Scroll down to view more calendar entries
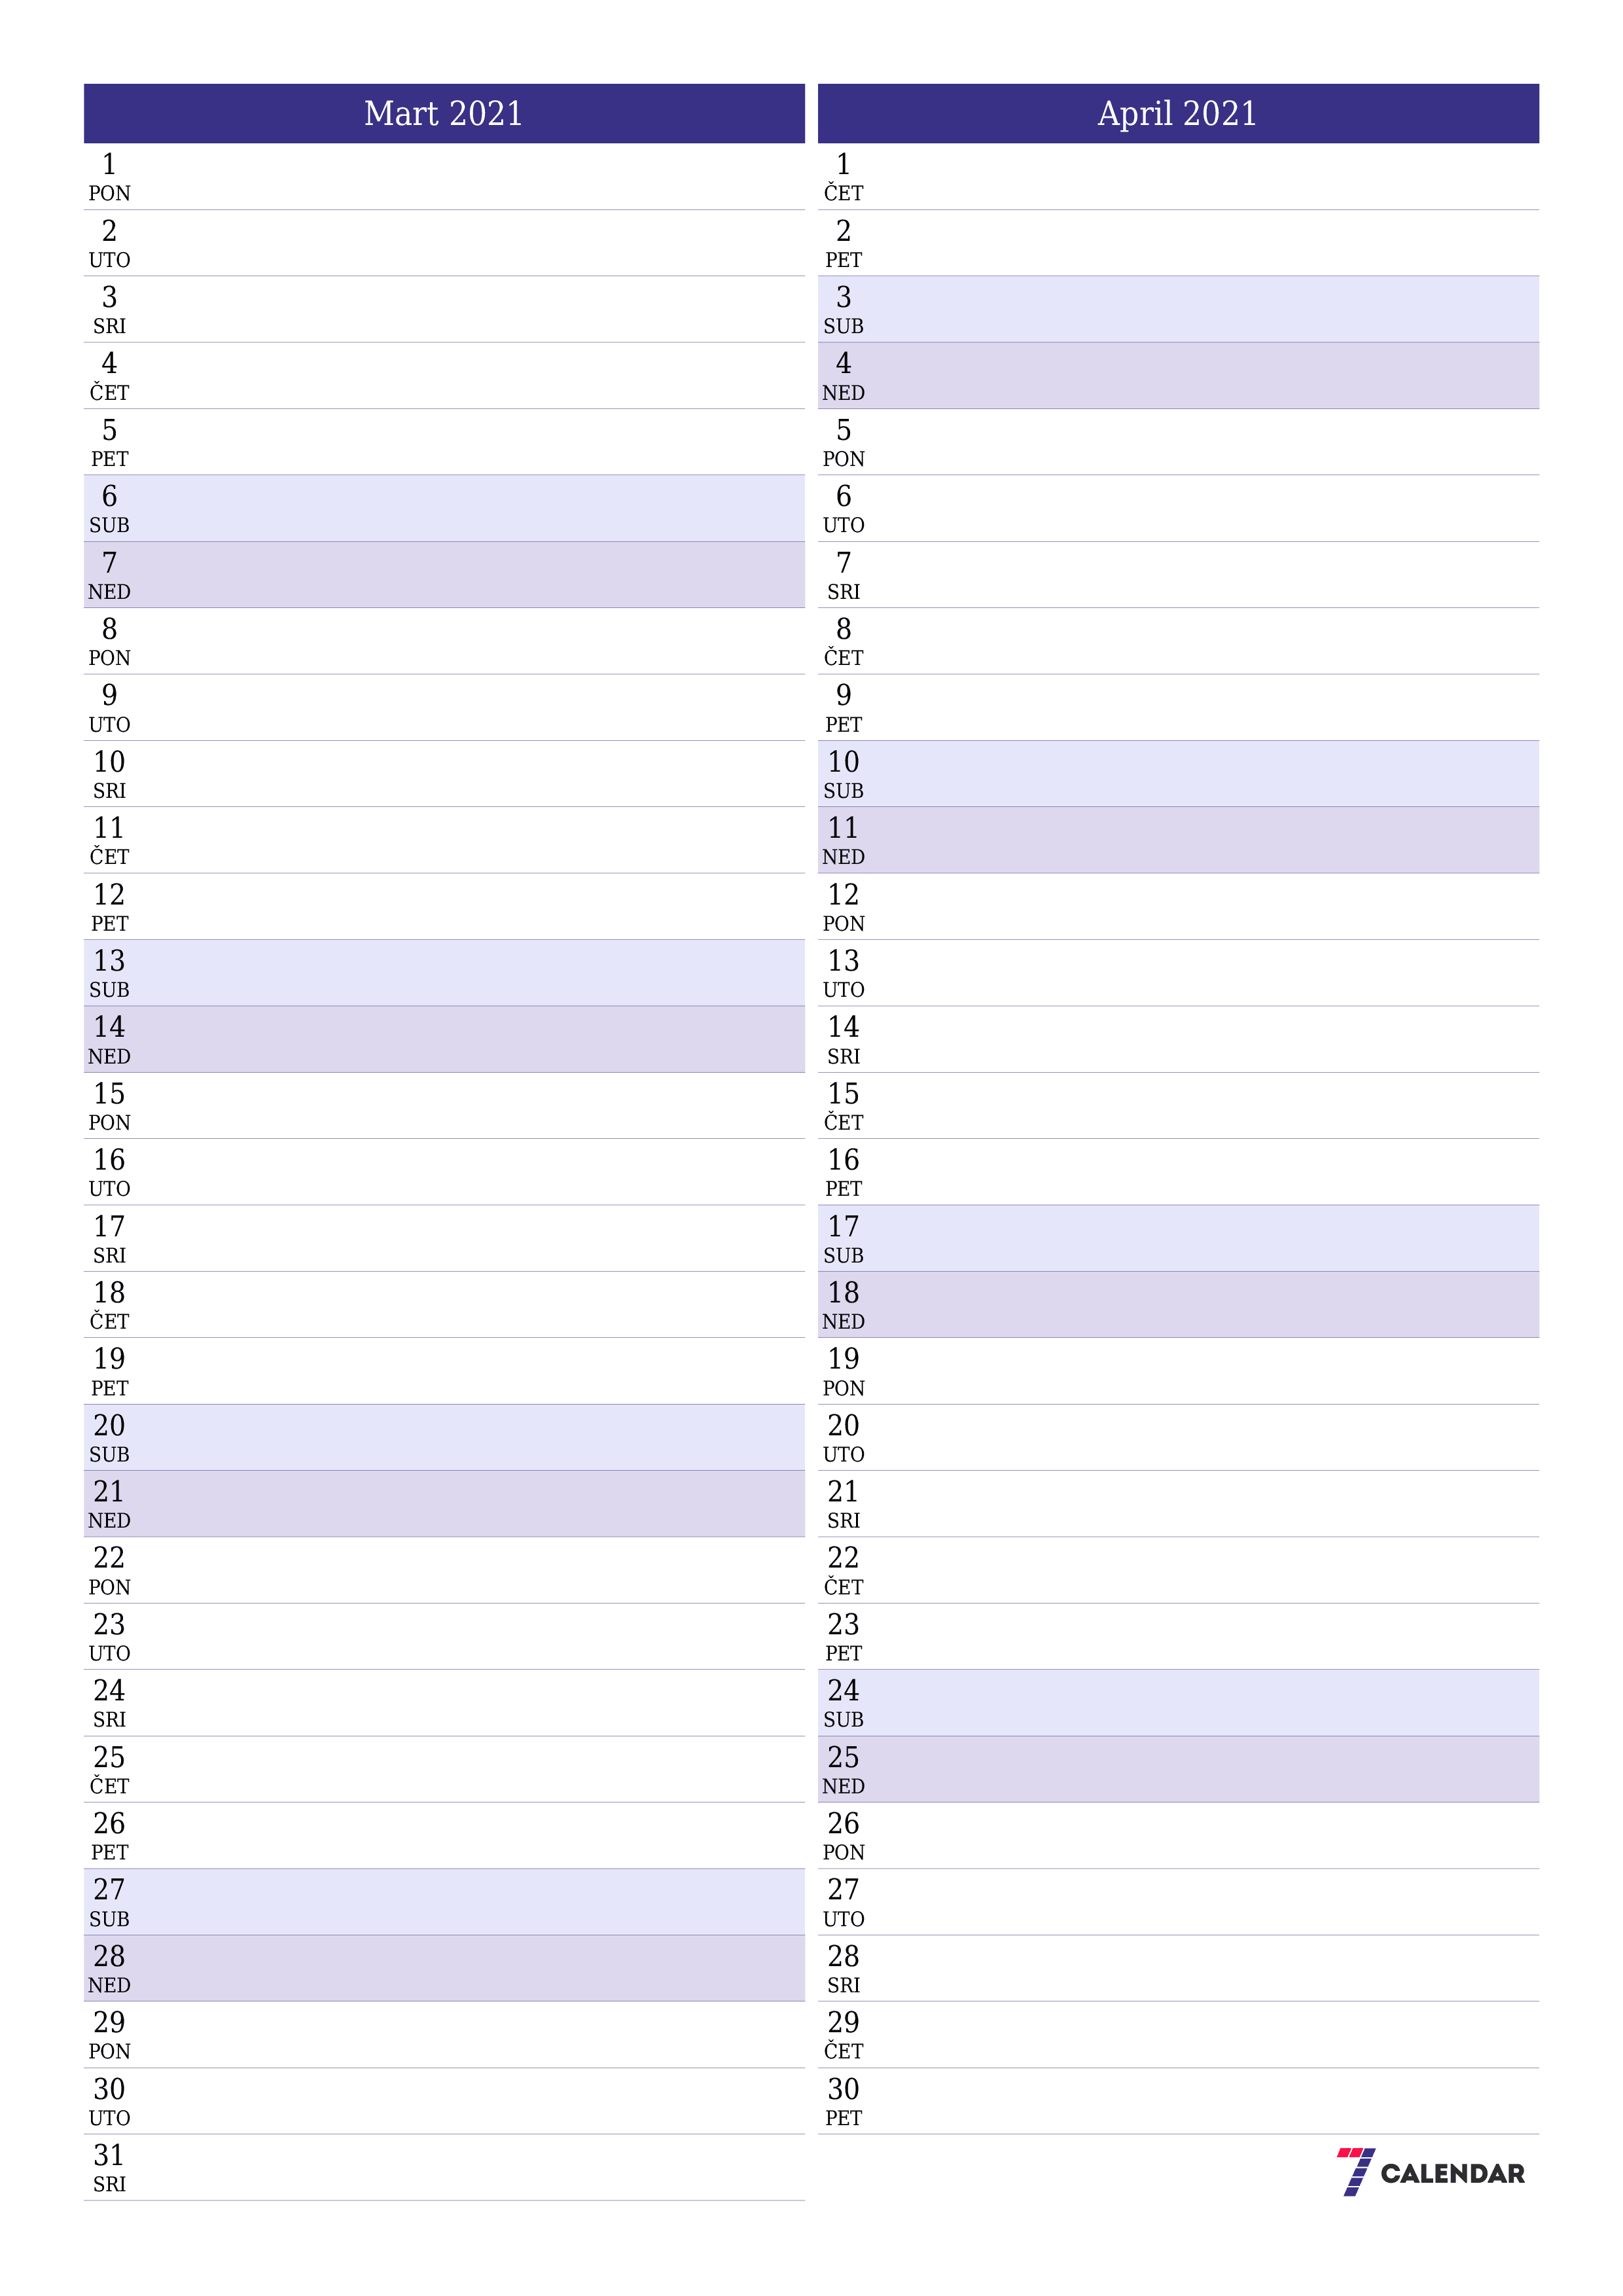 [811, 2249]
